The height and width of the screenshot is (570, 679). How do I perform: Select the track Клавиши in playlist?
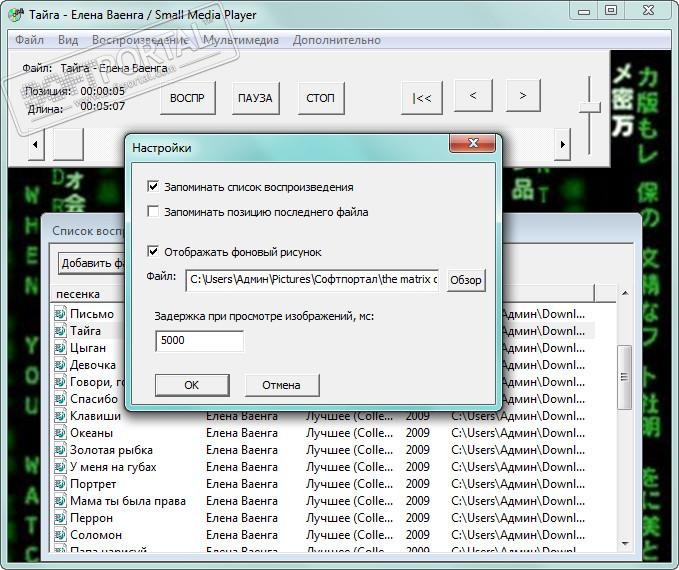click(x=96, y=415)
